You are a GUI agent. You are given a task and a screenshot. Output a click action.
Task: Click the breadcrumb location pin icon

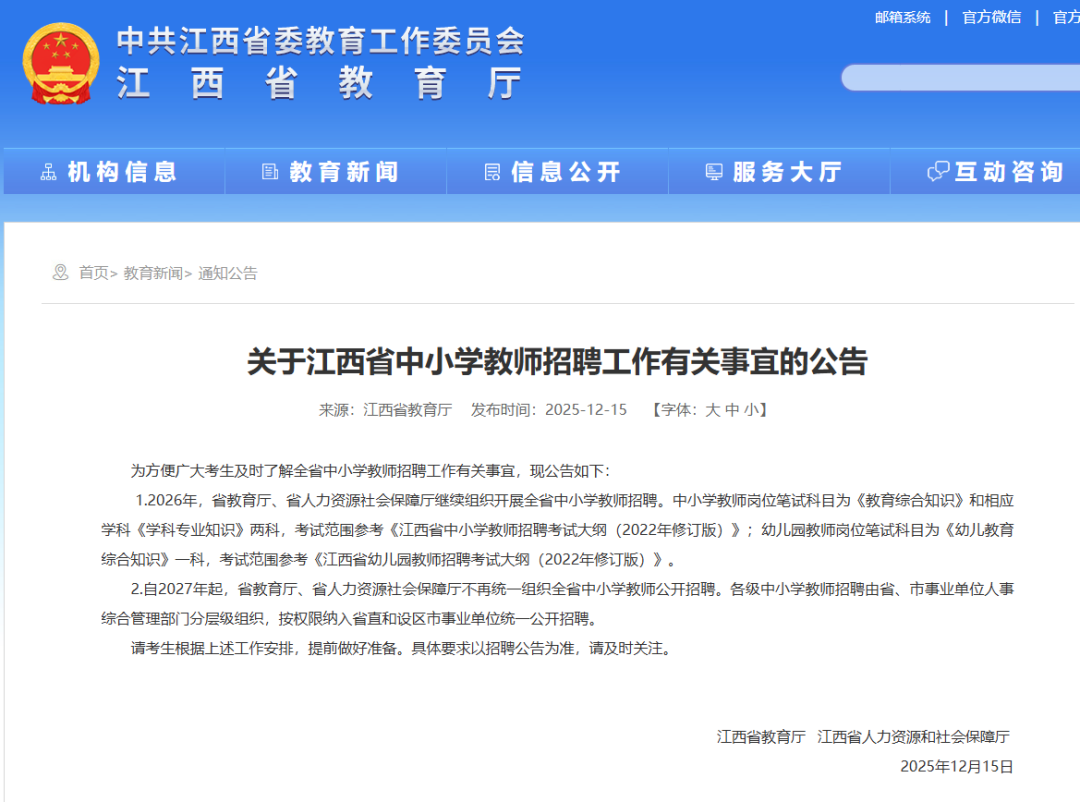tap(61, 272)
